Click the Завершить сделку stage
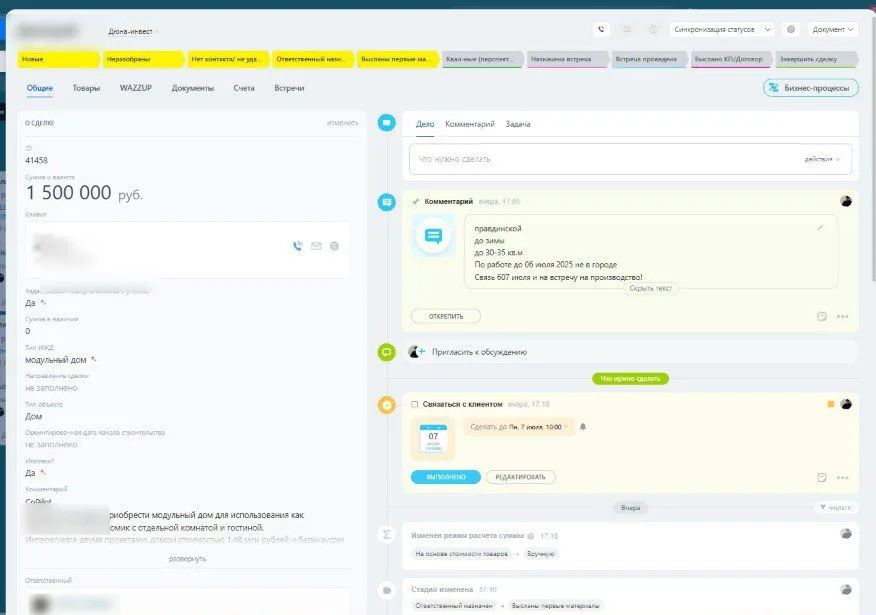The image size is (876, 615). pyautogui.click(x=815, y=59)
